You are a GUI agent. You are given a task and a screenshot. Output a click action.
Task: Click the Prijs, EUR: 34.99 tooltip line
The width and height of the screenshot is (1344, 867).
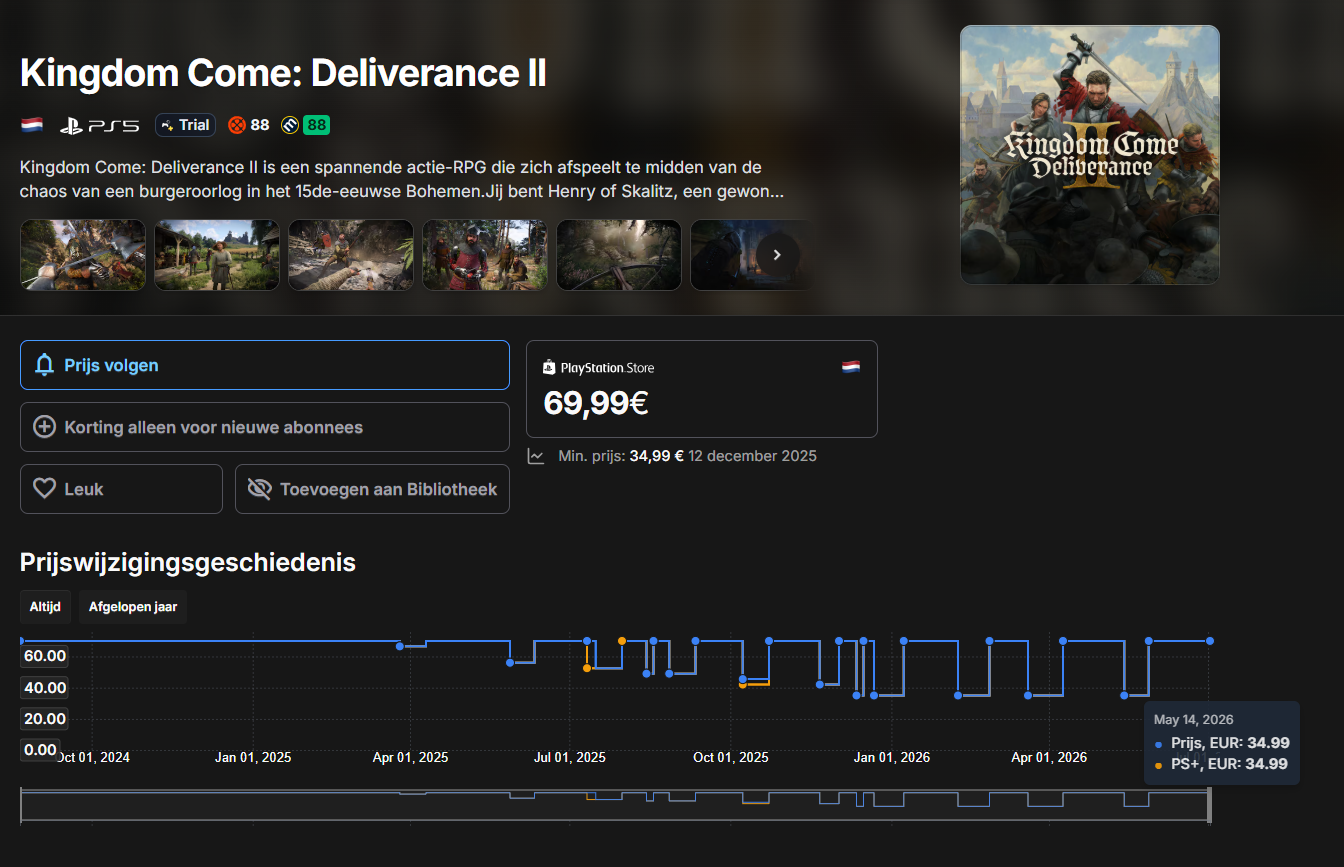[1222, 743]
